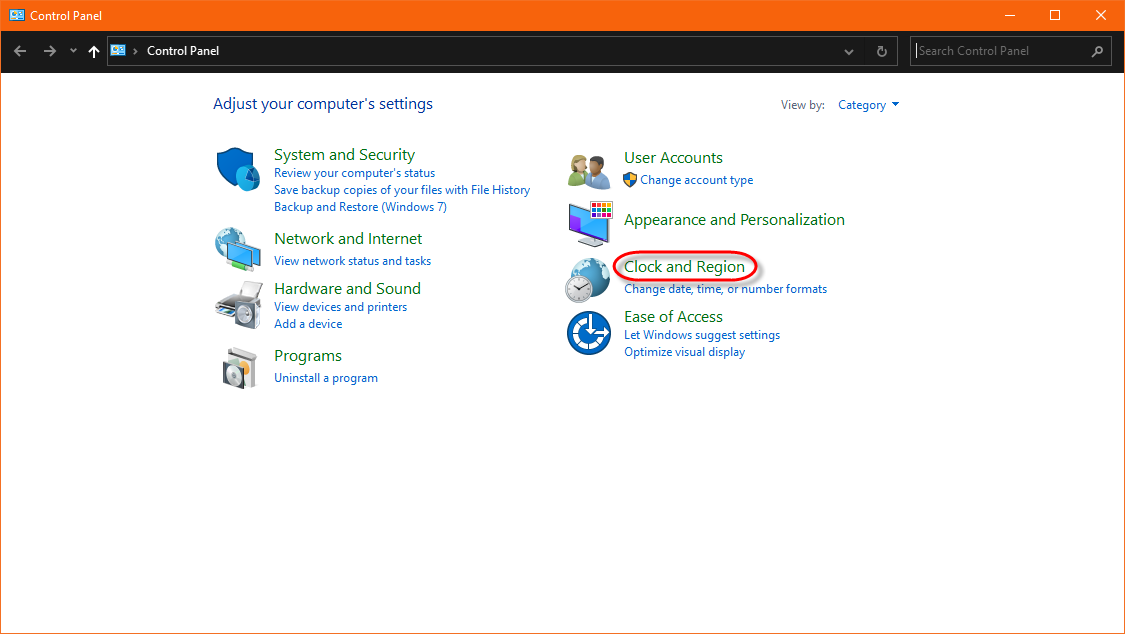1125x634 pixels.
Task: Click the Control Panel title bar icon
Action: (17, 15)
